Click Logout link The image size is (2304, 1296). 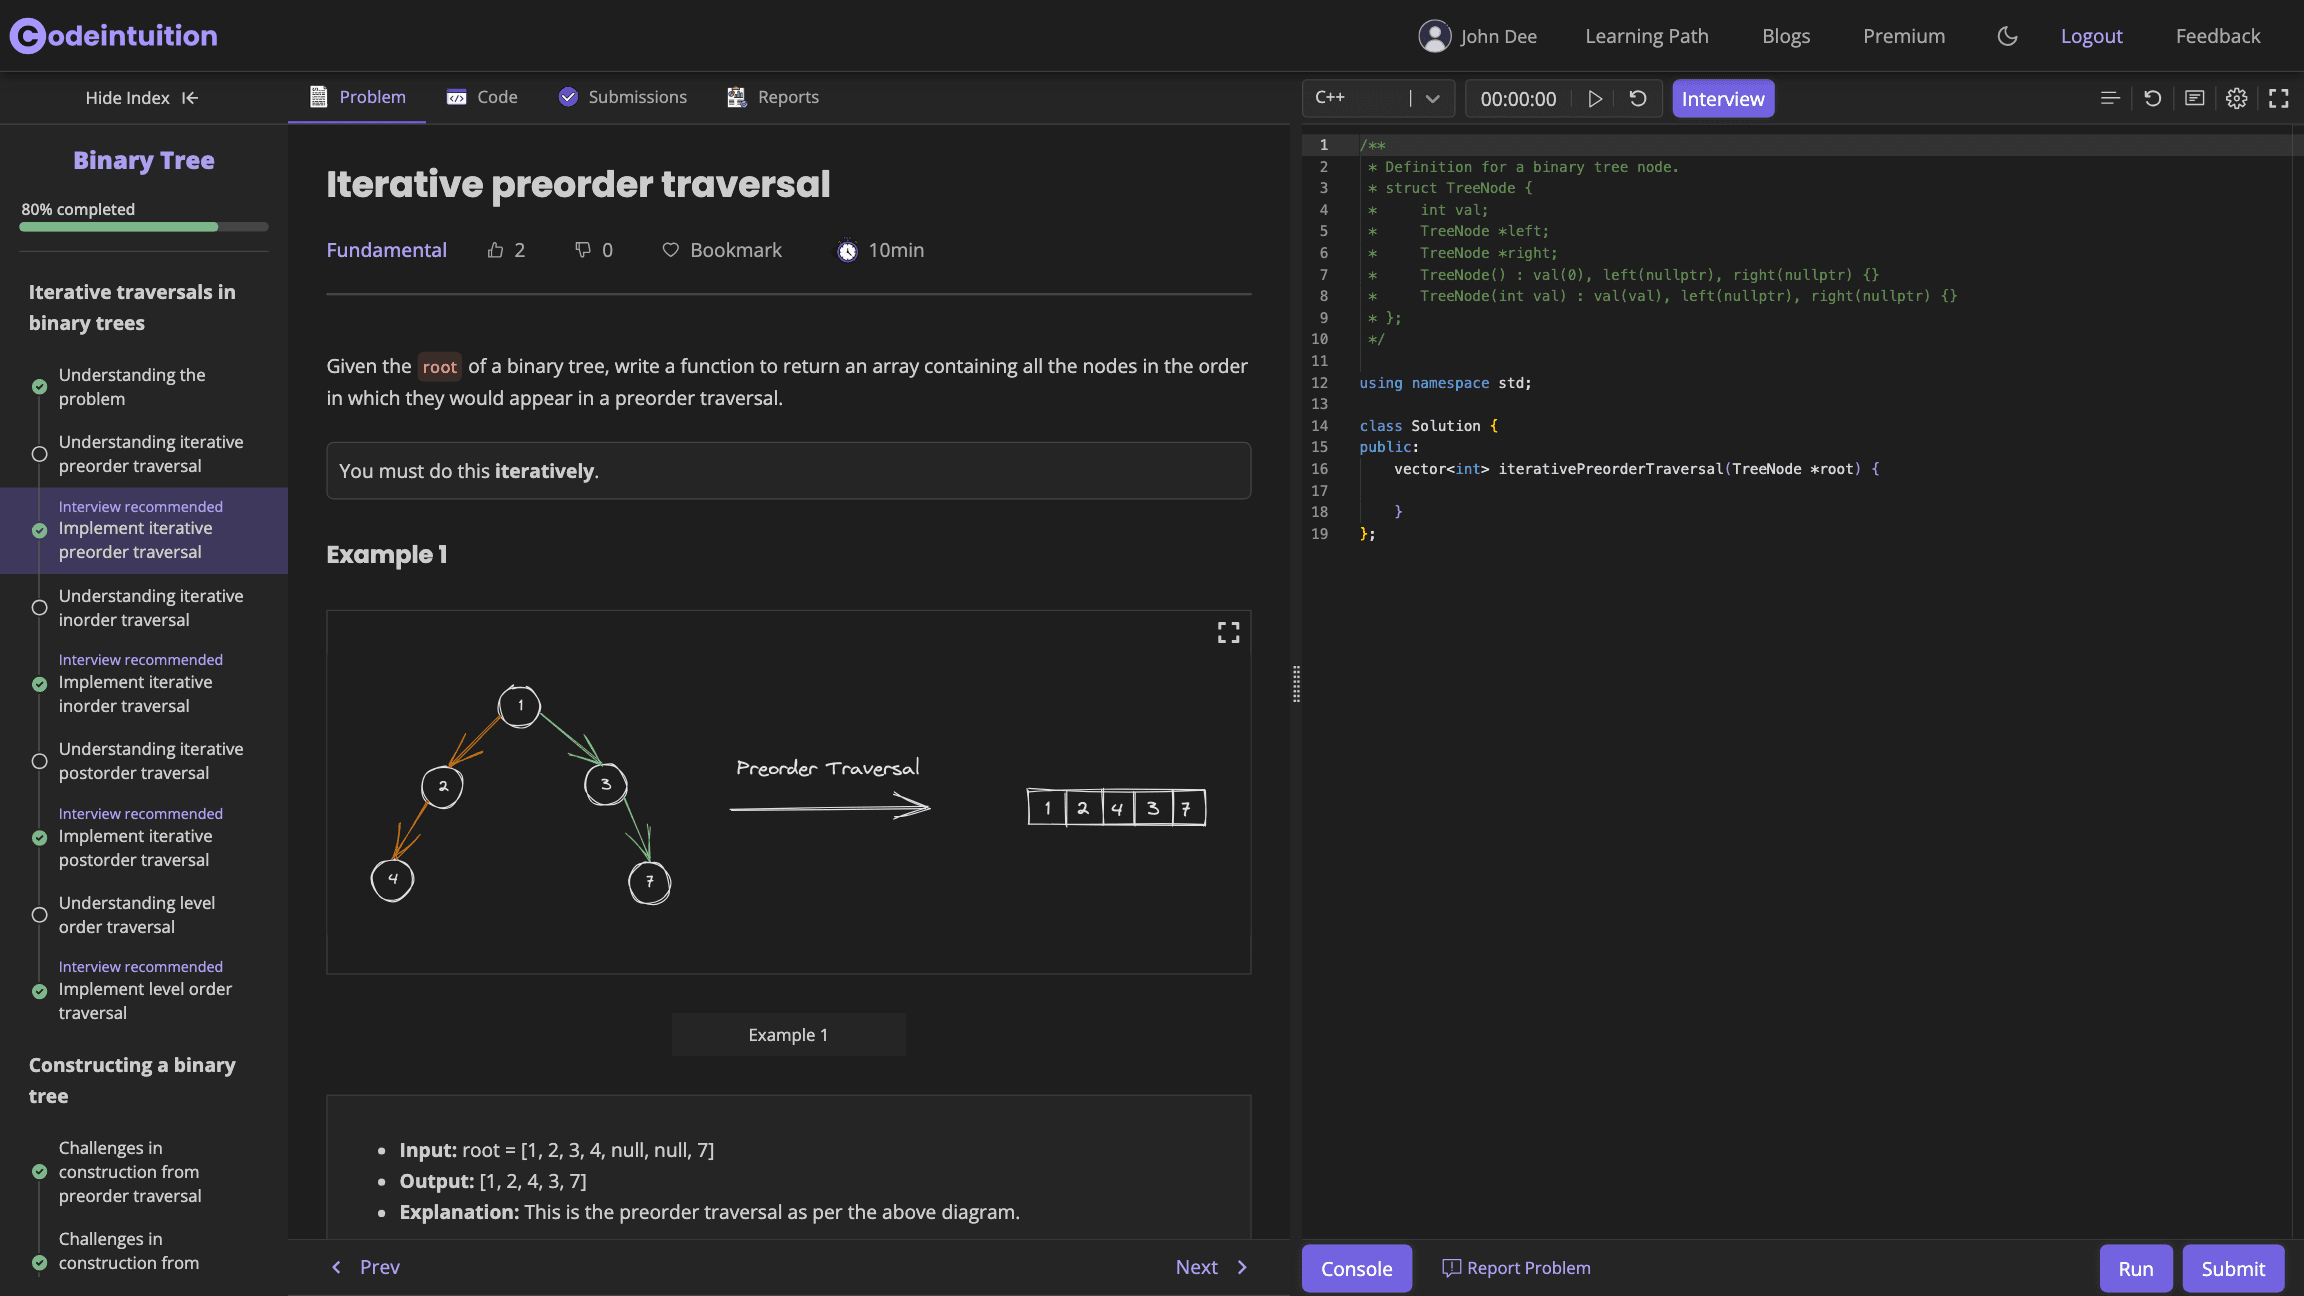pos(2091,36)
